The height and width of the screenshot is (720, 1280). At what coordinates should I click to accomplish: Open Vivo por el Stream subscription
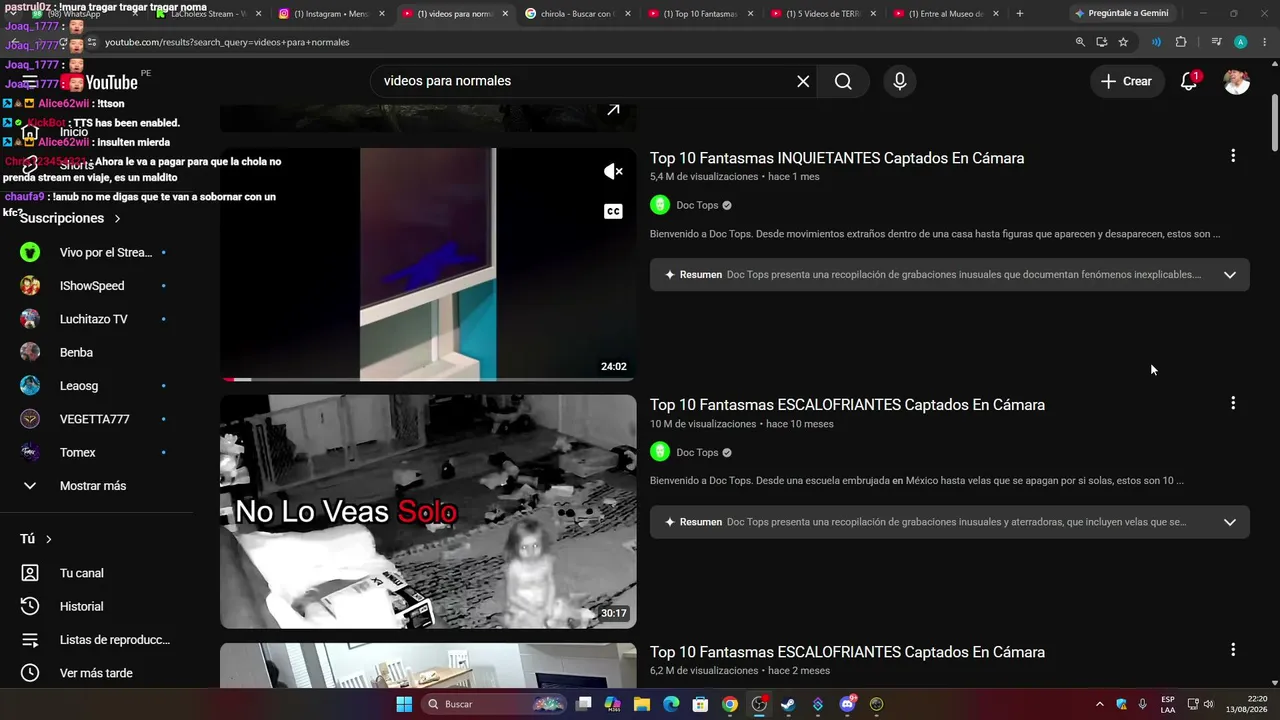(x=95, y=253)
